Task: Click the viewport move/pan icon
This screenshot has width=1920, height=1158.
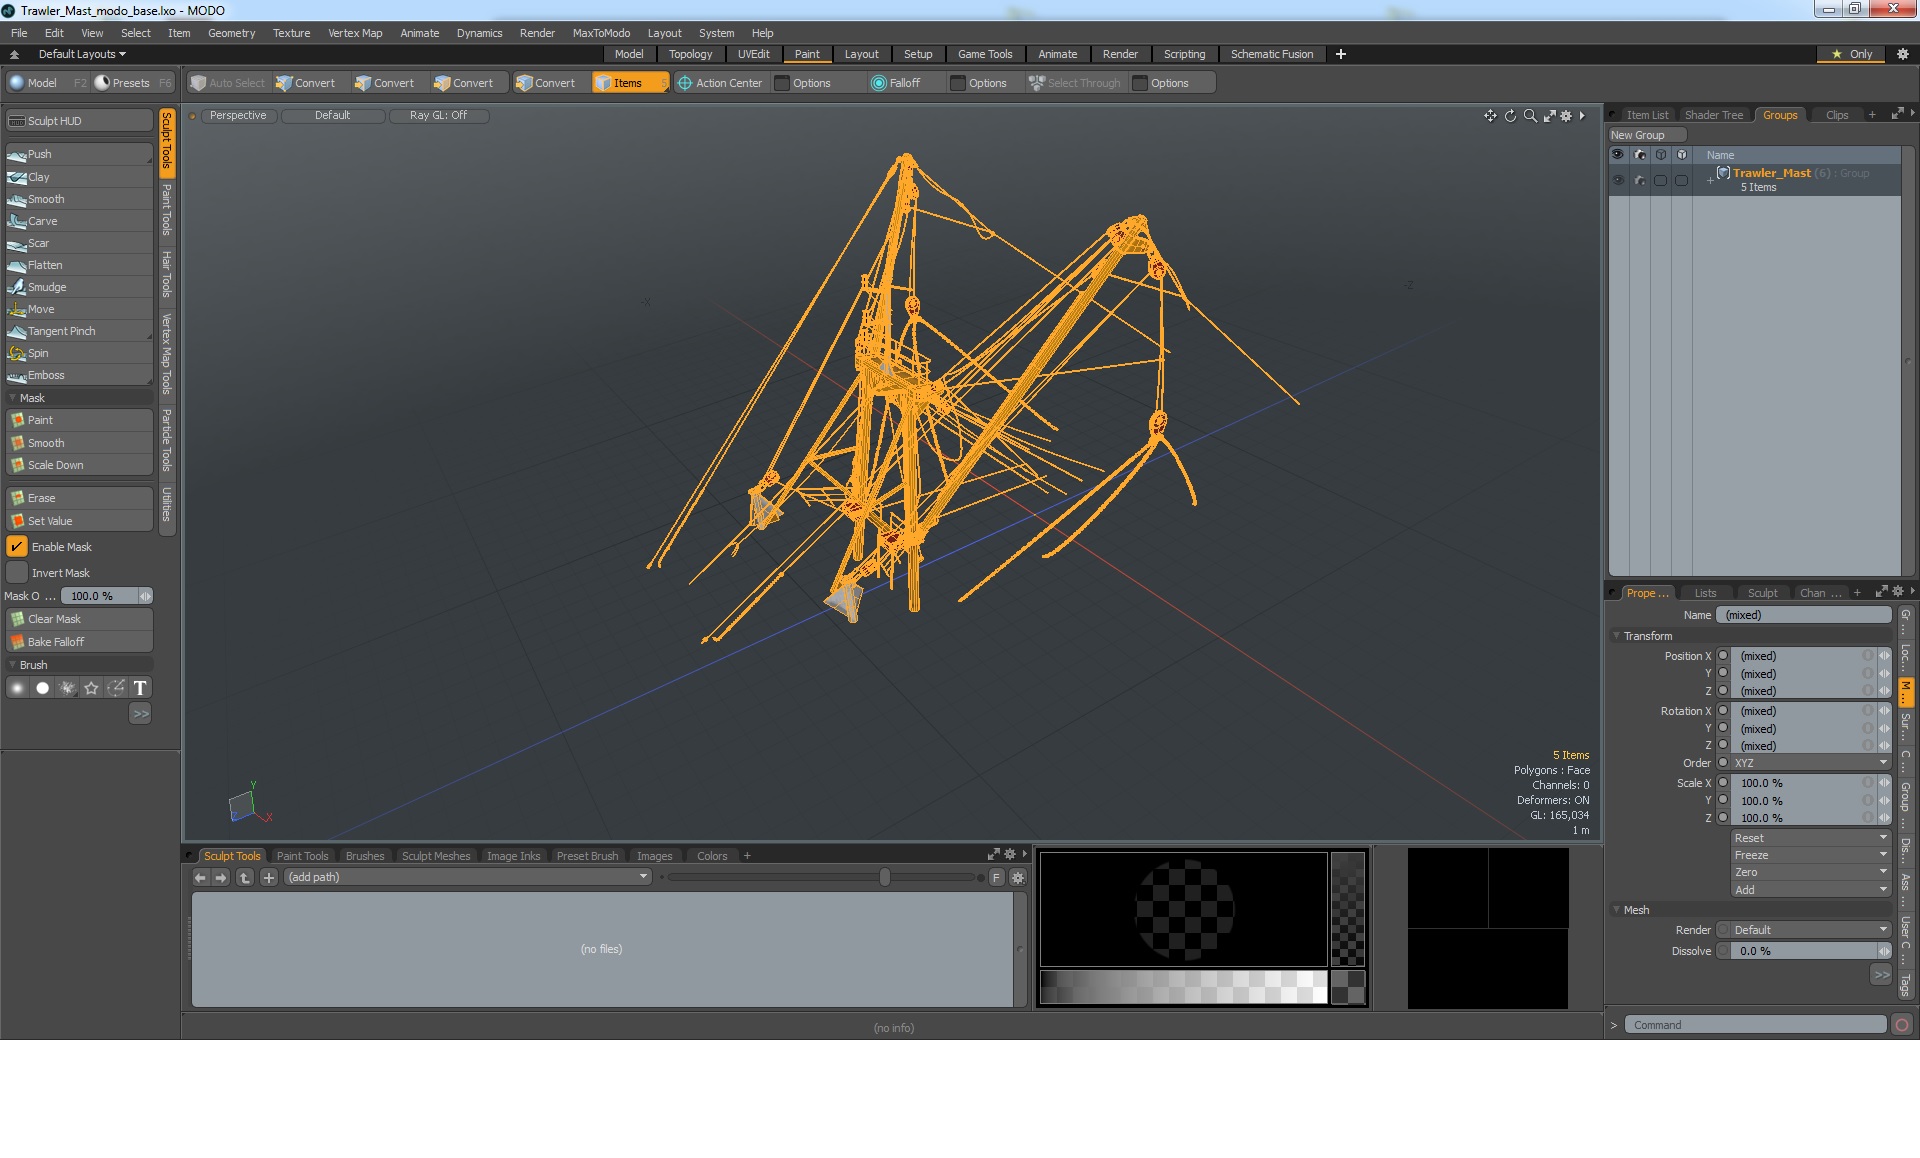Action: [1490, 116]
